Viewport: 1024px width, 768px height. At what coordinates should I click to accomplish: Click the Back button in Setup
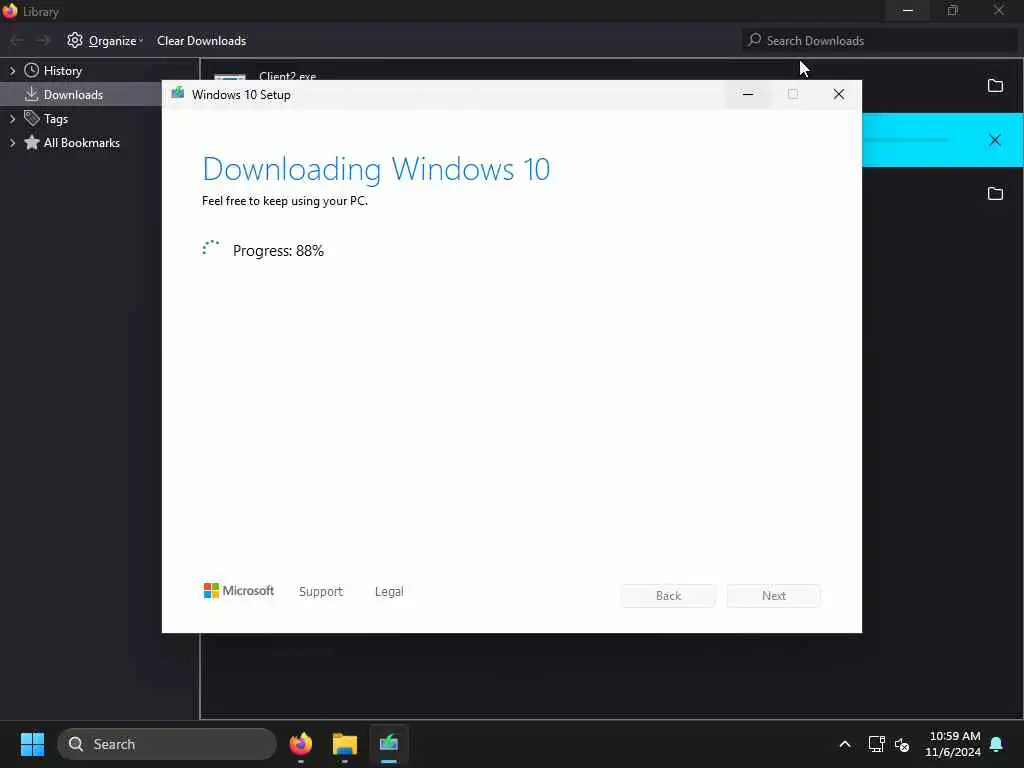click(668, 596)
